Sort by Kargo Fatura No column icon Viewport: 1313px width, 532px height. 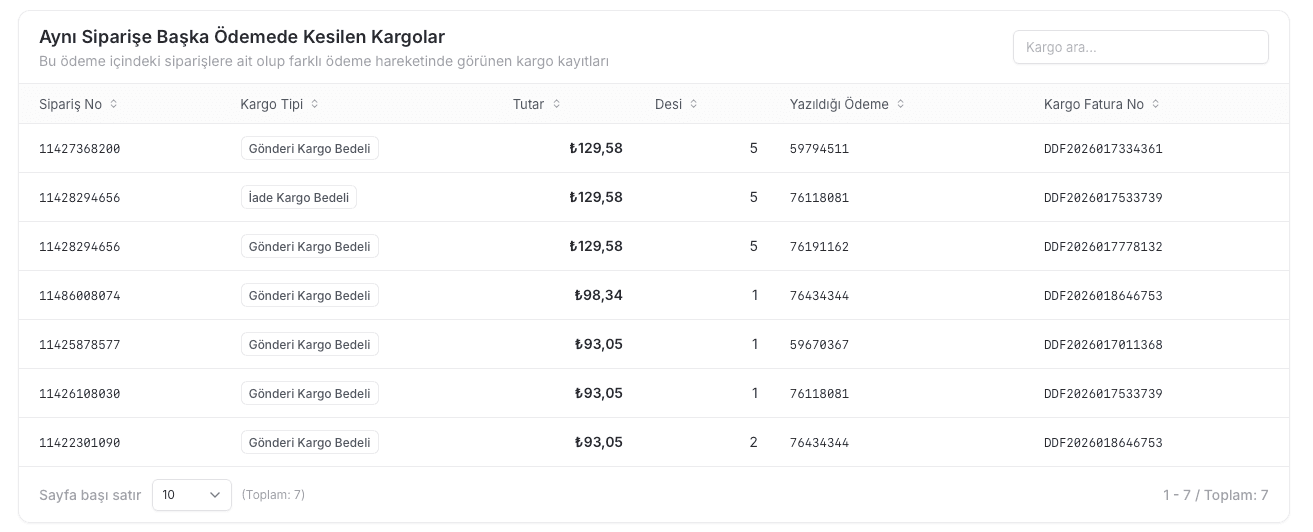coord(1156,104)
